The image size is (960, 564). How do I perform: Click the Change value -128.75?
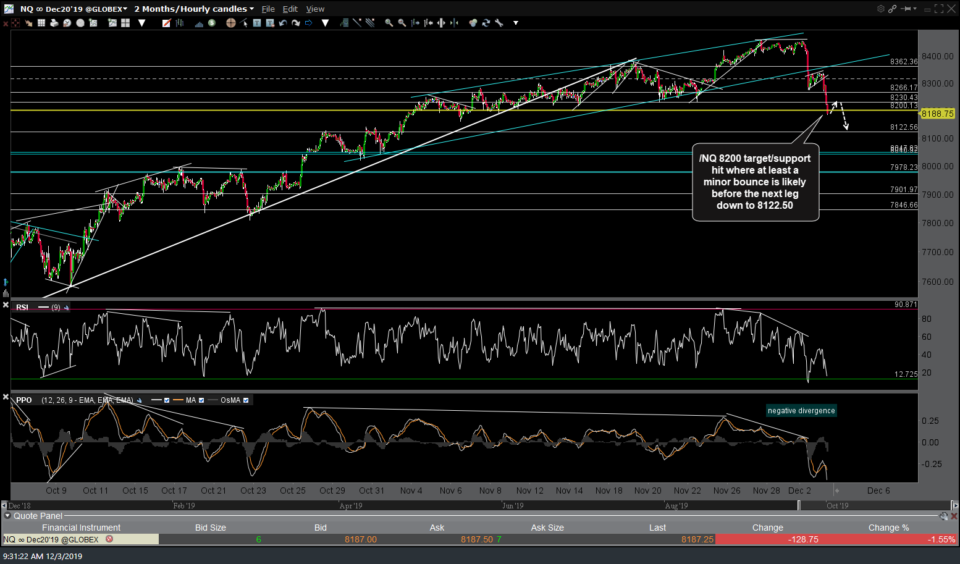(803, 540)
